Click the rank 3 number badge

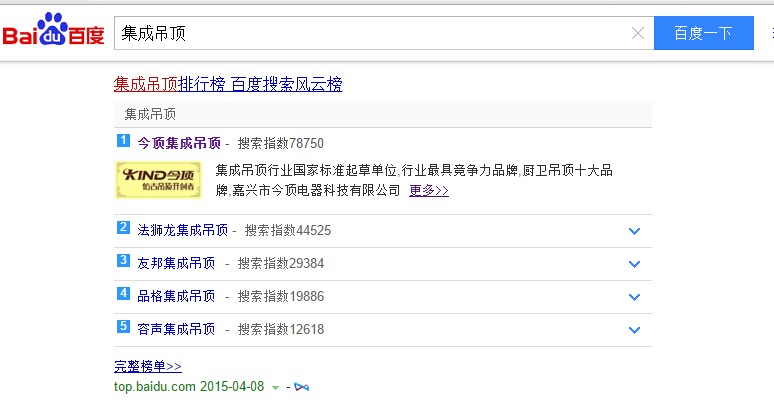123,260
